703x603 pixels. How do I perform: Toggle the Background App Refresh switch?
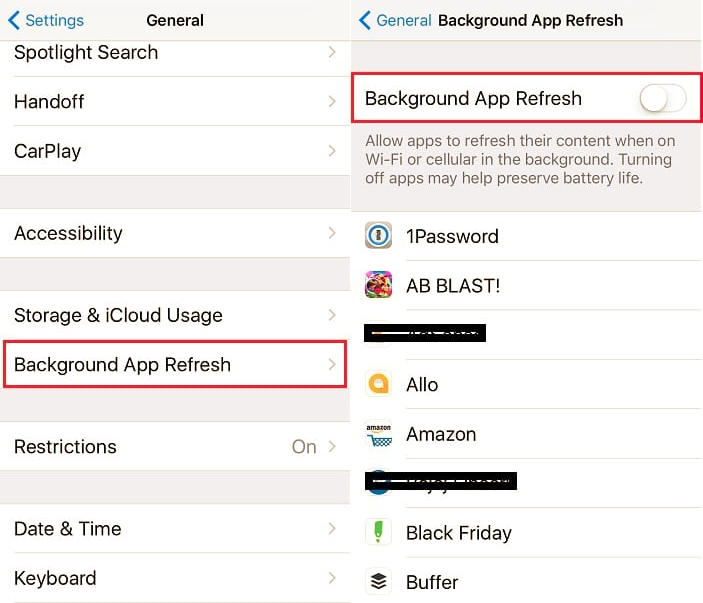[663, 98]
